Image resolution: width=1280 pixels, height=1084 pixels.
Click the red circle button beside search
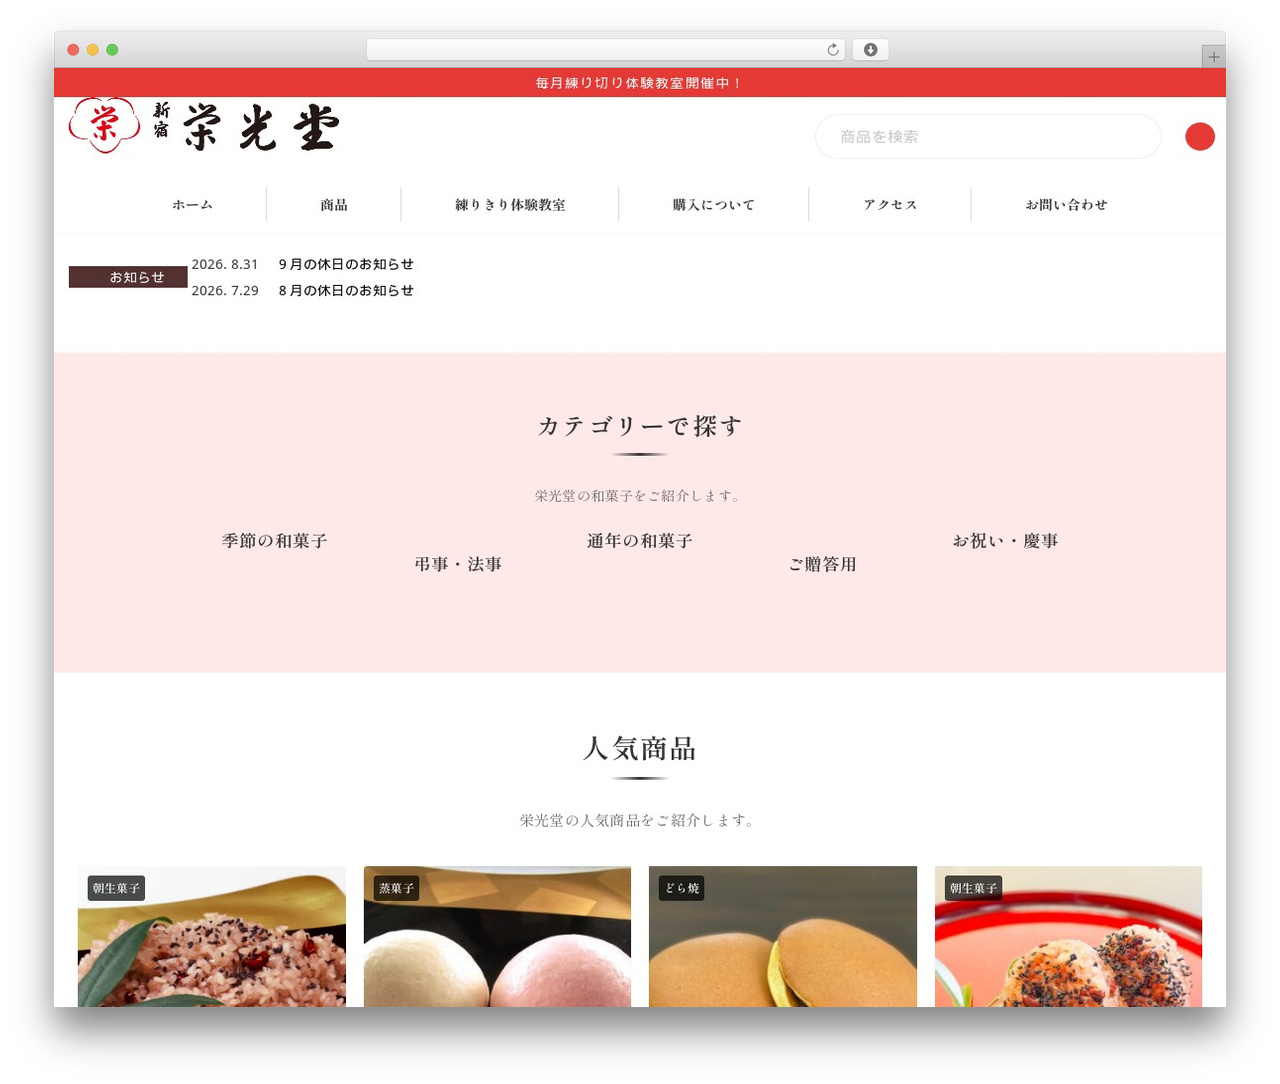pos(1200,137)
